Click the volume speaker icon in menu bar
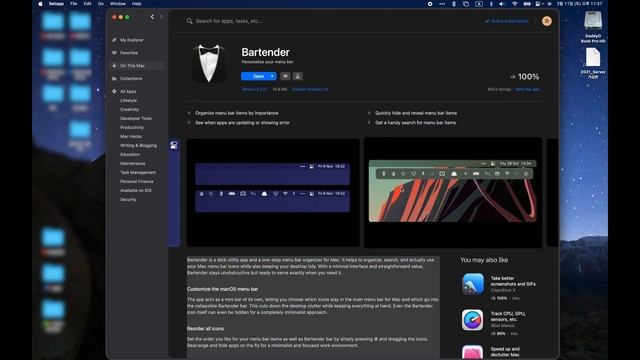The width and height of the screenshot is (640, 360). 502,4
